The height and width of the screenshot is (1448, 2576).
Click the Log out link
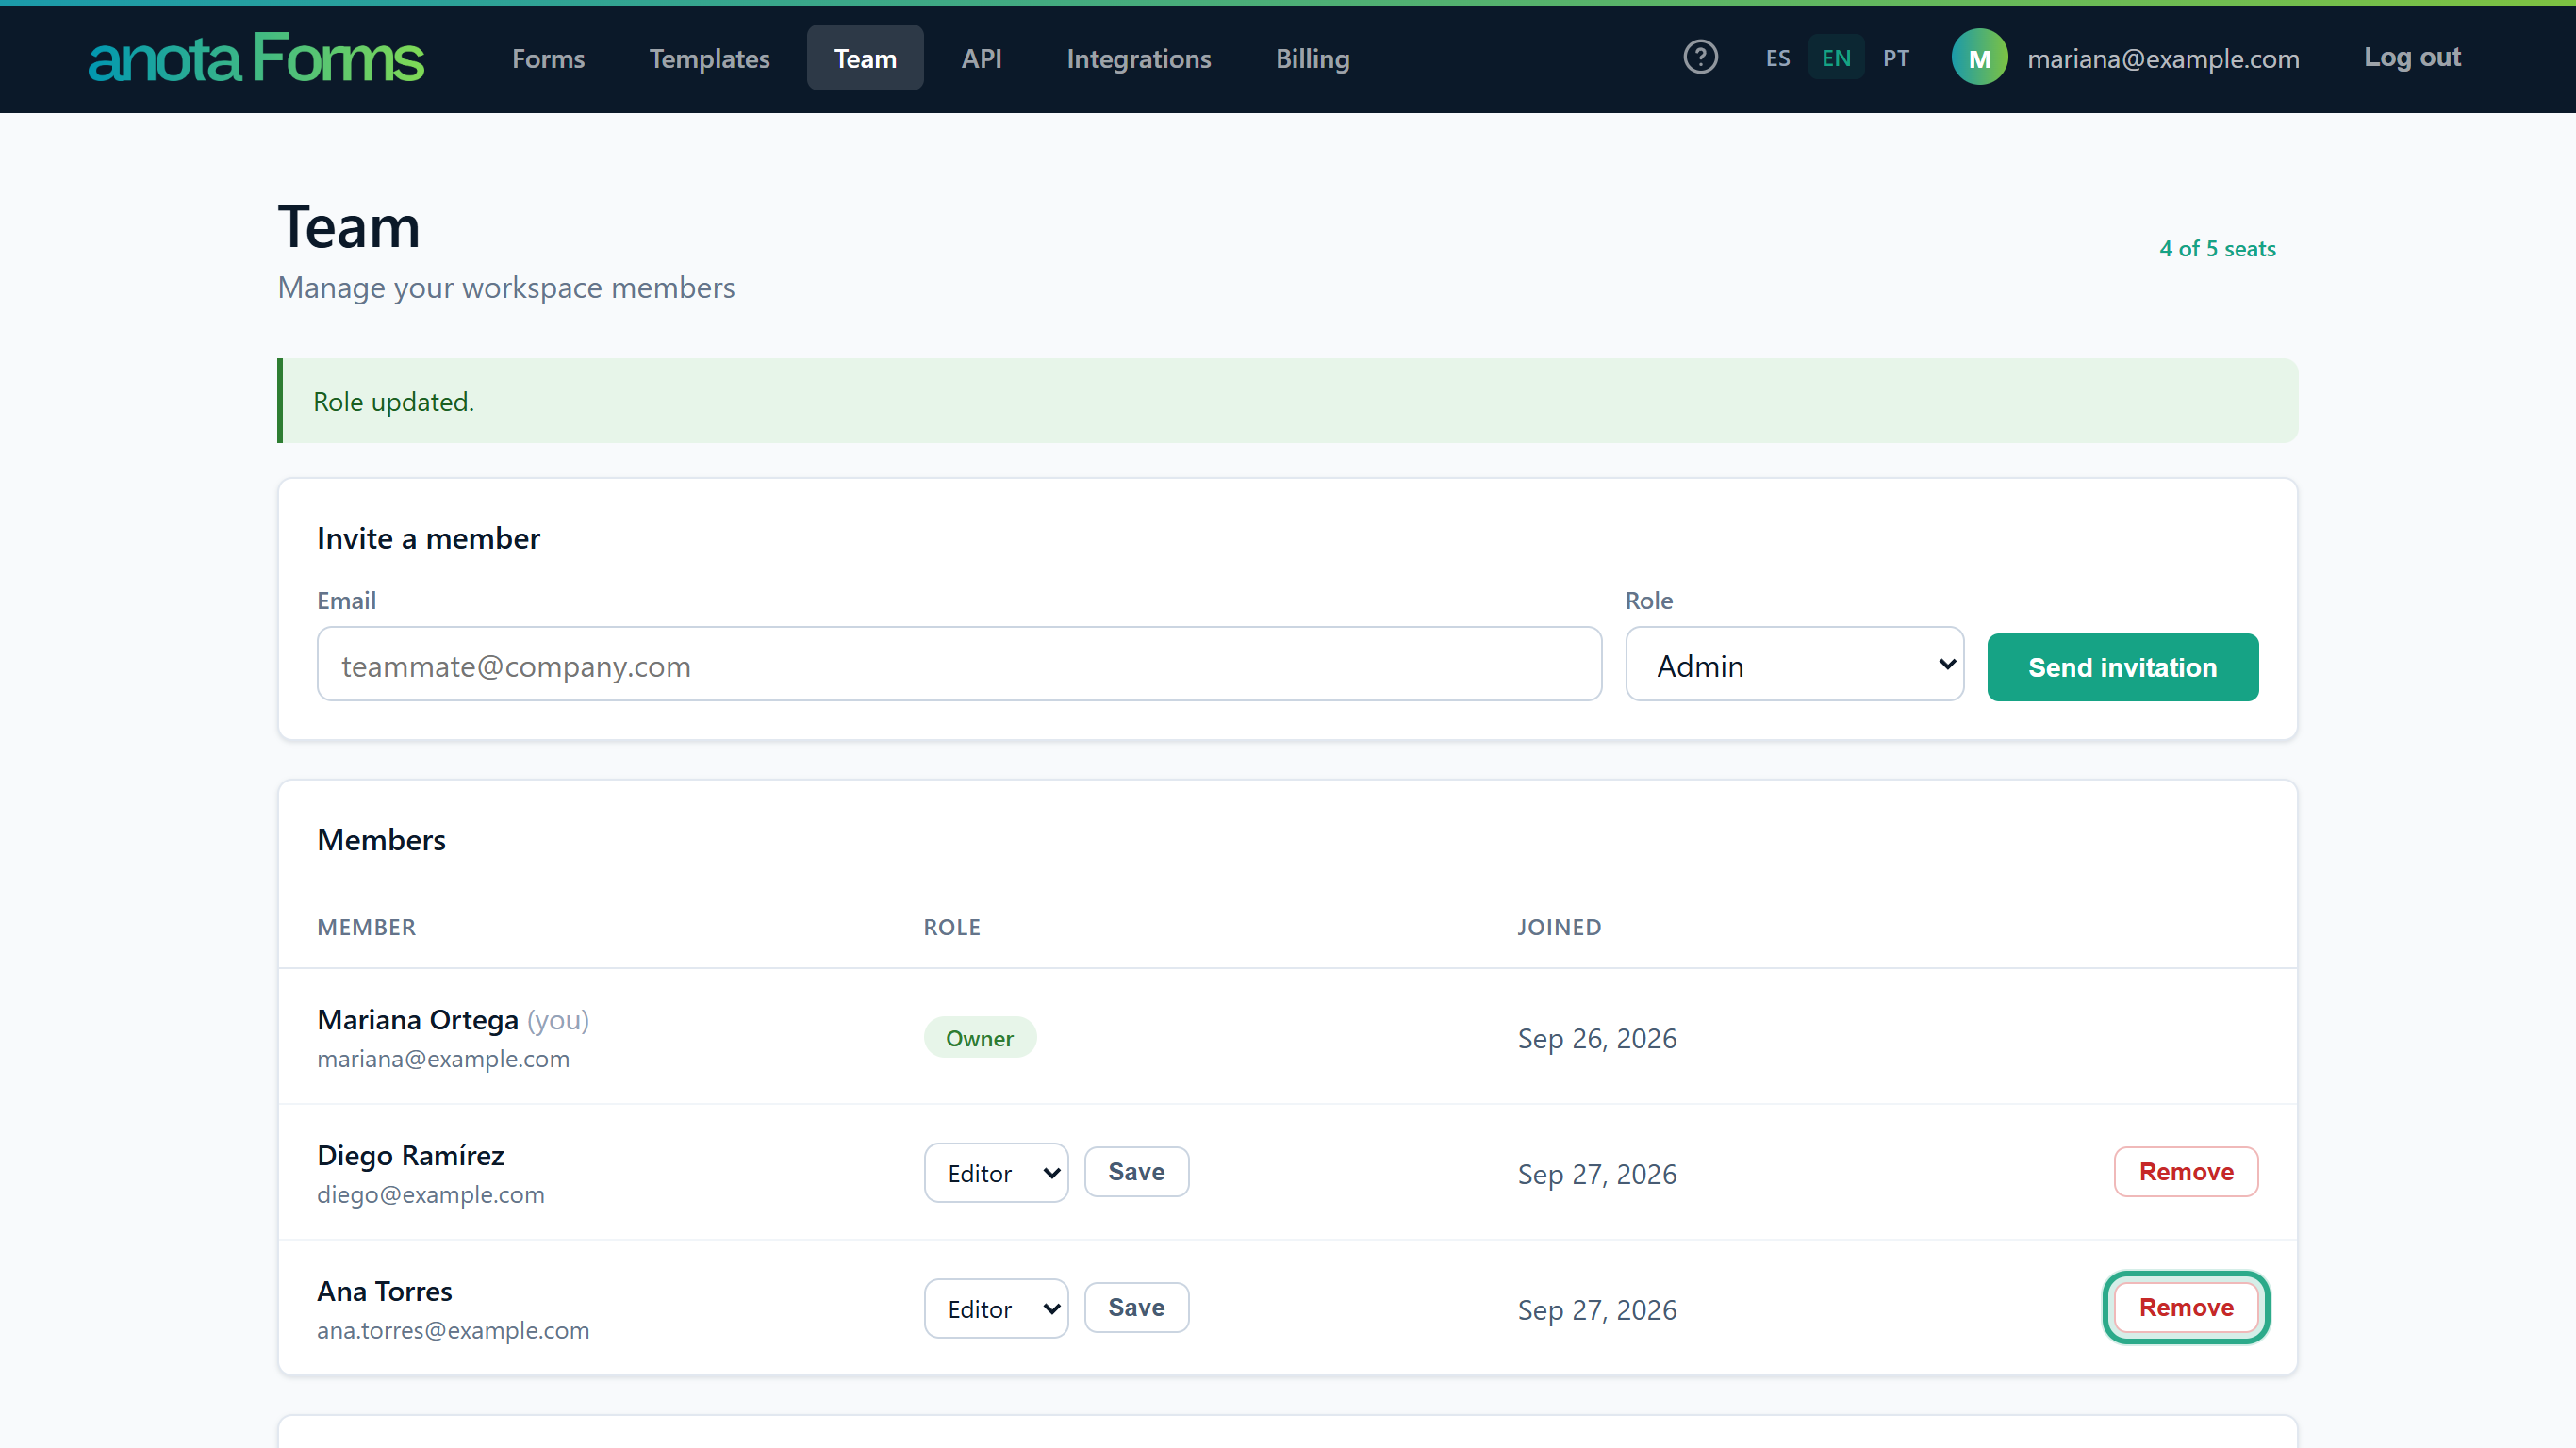click(x=2411, y=57)
